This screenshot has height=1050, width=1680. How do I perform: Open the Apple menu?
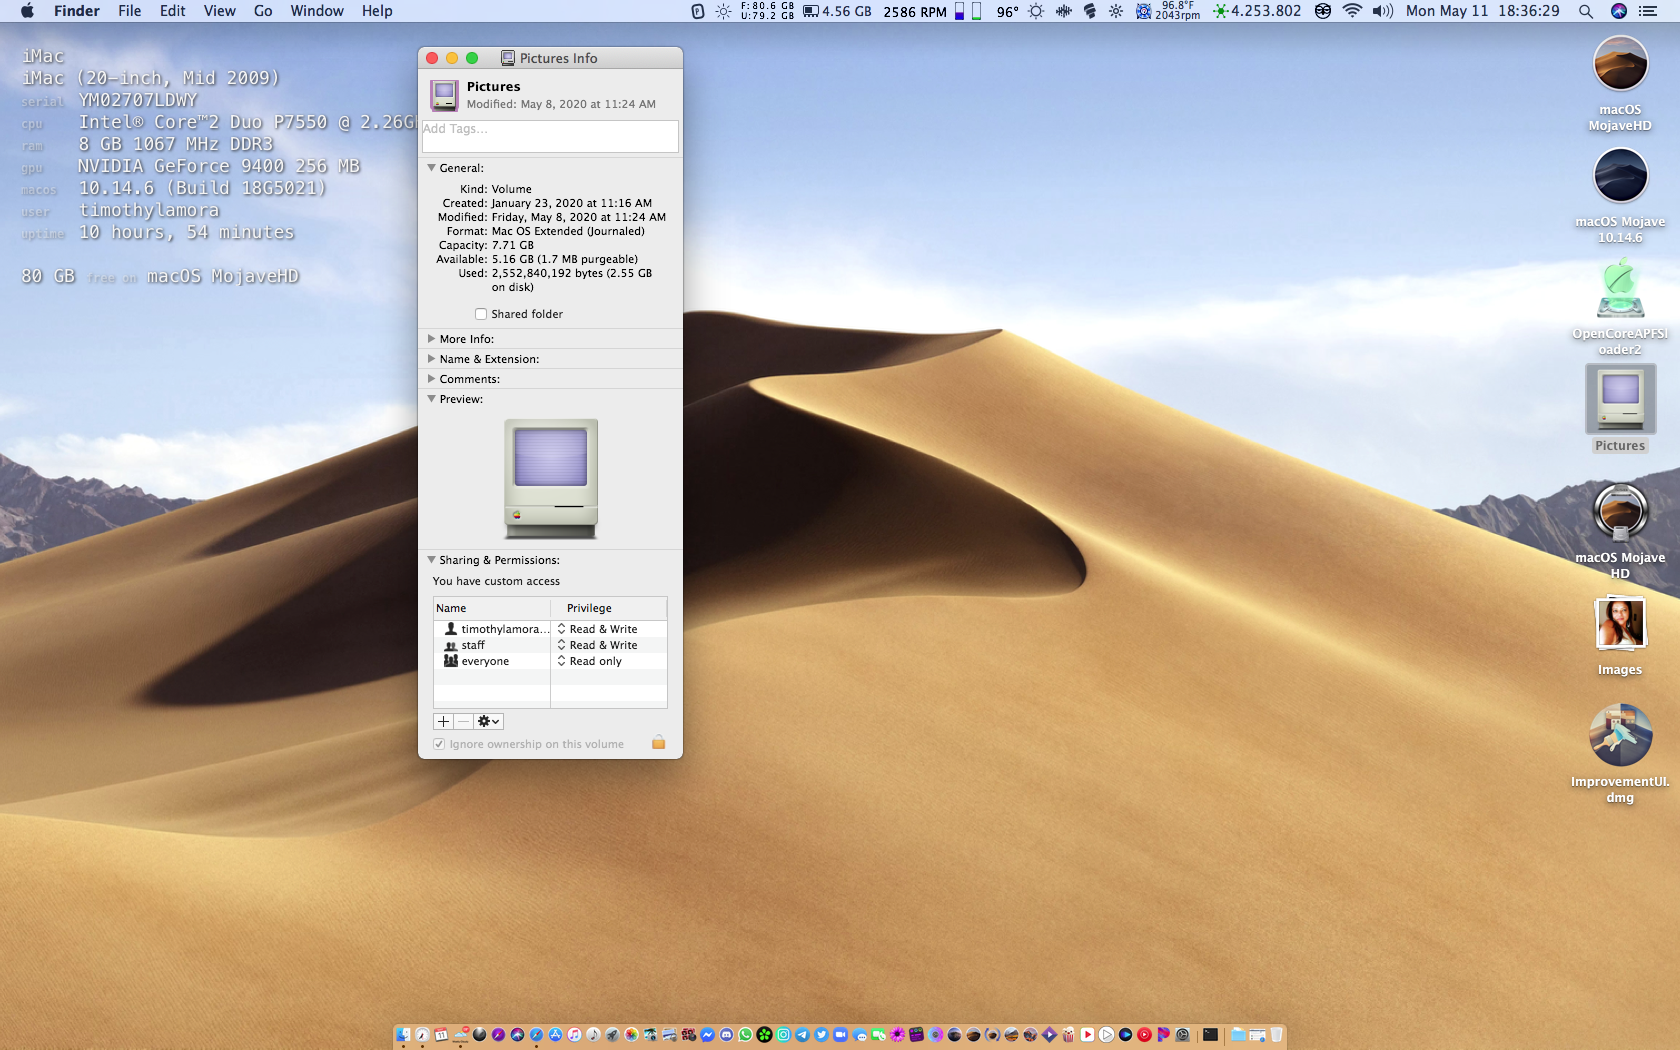(x=27, y=11)
